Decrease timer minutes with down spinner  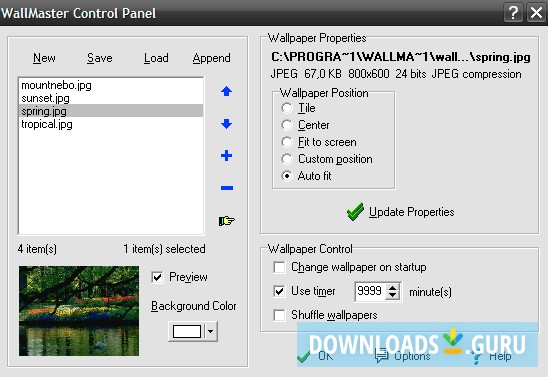(x=392, y=295)
